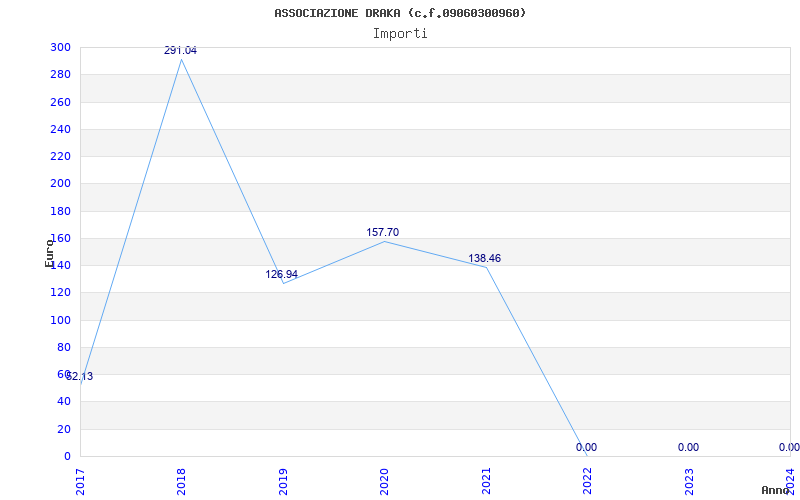Click the 220 y-axis tick
800x500 pixels.
pos(60,157)
